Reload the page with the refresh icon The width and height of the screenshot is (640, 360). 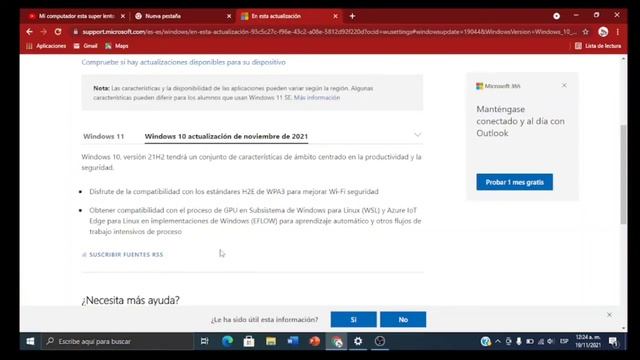[x=58, y=31]
